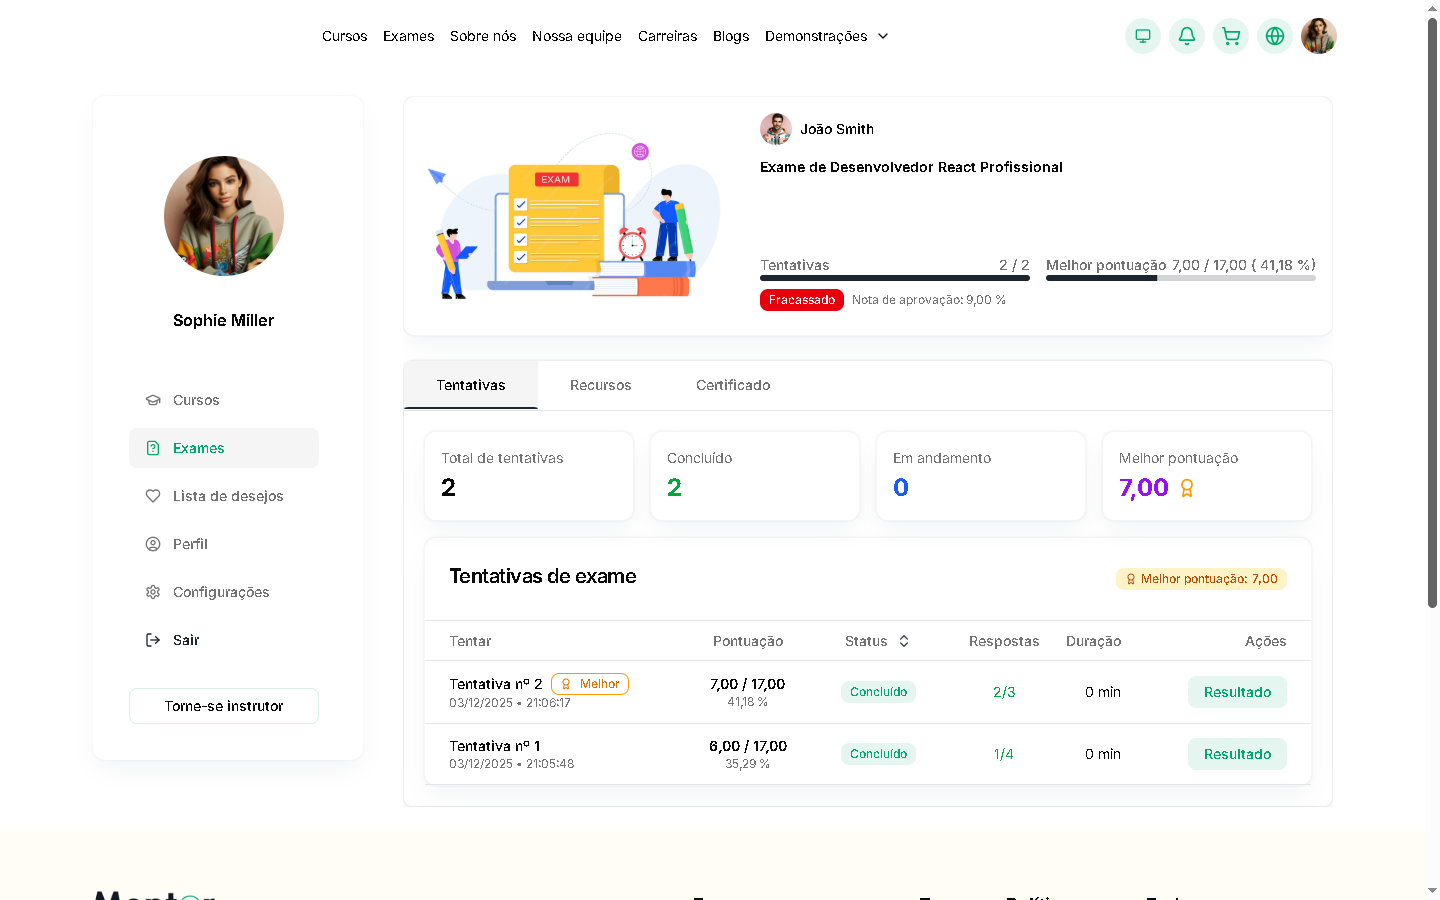The width and height of the screenshot is (1440, 900).
Task: Click the Cursos graduation cap icon
Action: 153,400
